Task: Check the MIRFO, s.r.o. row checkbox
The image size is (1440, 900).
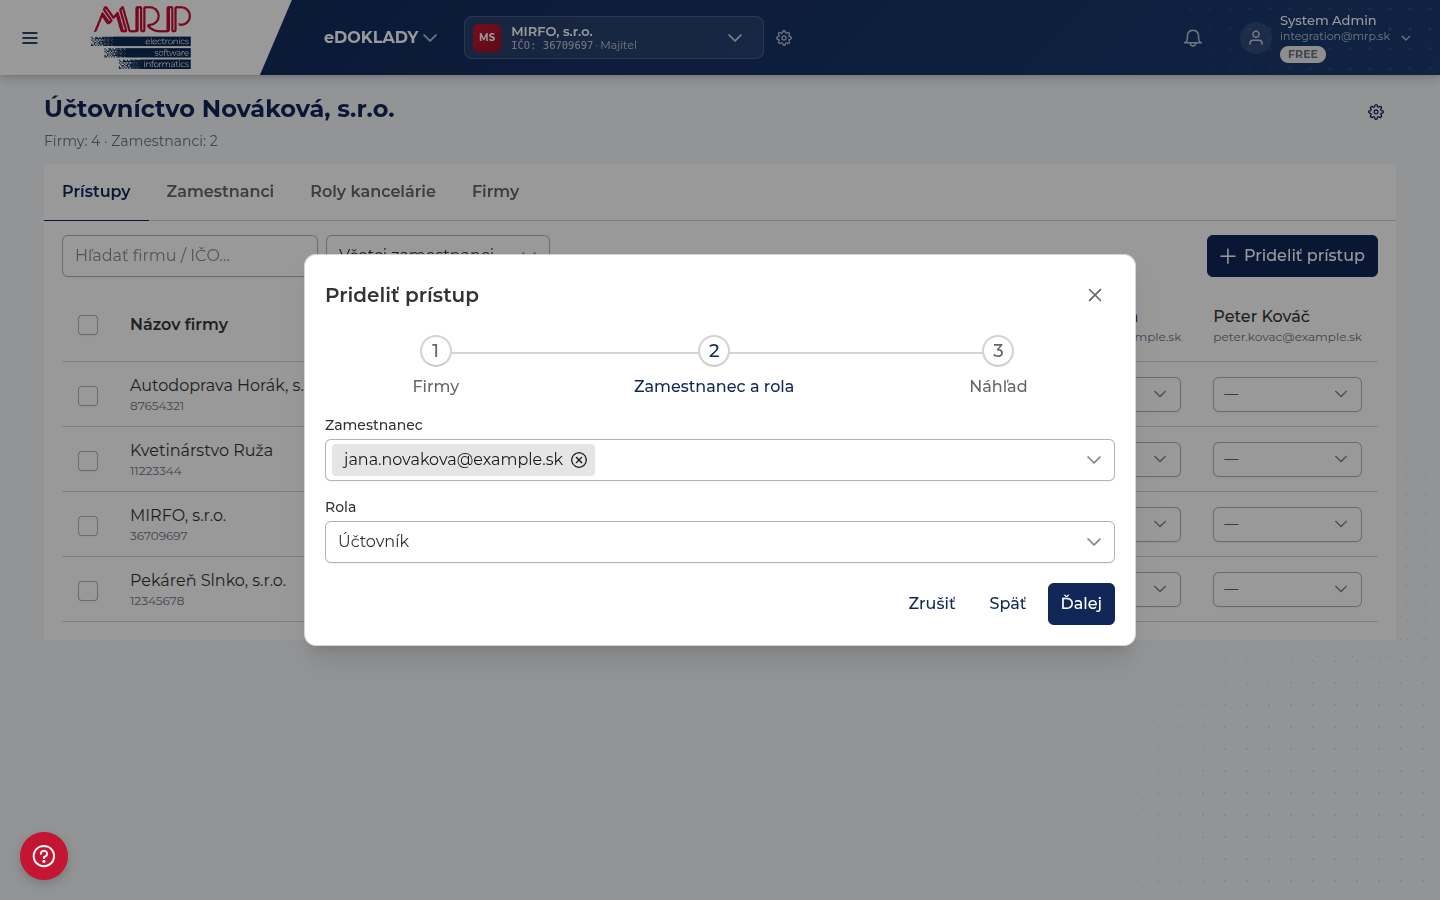Action: [88, 525]
